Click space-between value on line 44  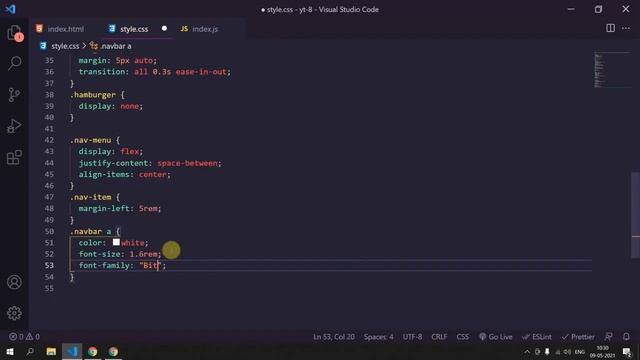click(x=188, y=163)
